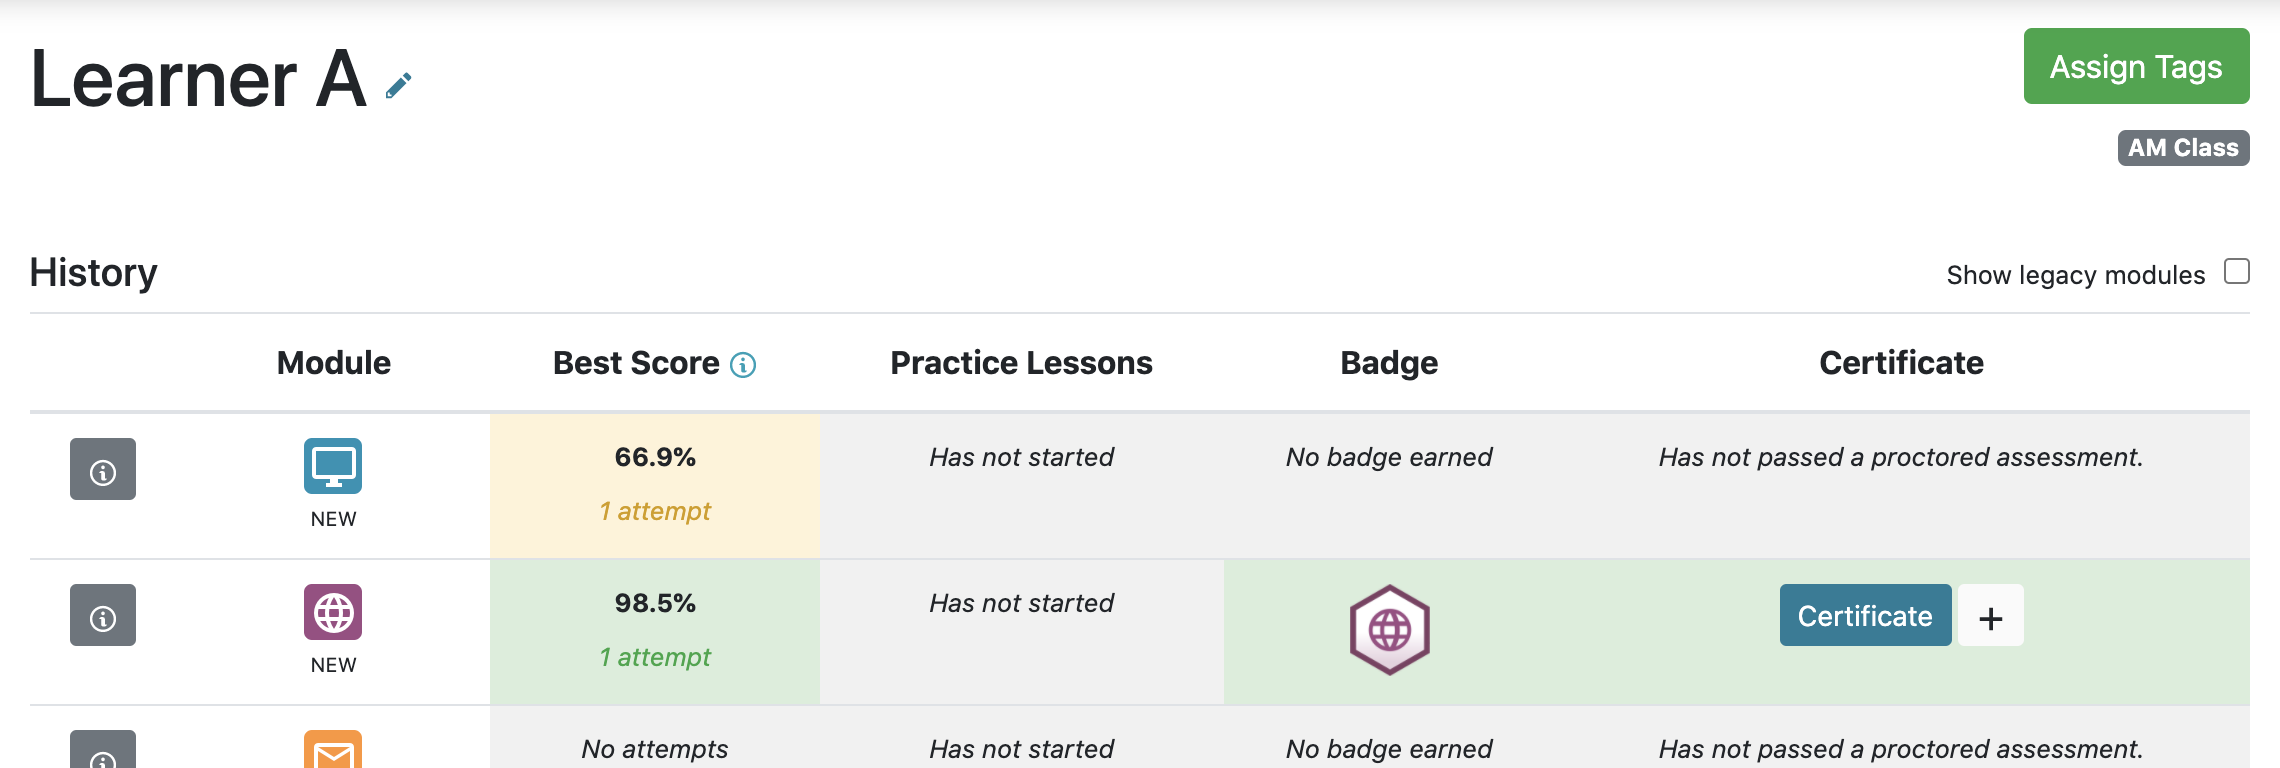Click the pencil edit icon beside Learner A
The image size is (2280, 768).
(398, 87)
